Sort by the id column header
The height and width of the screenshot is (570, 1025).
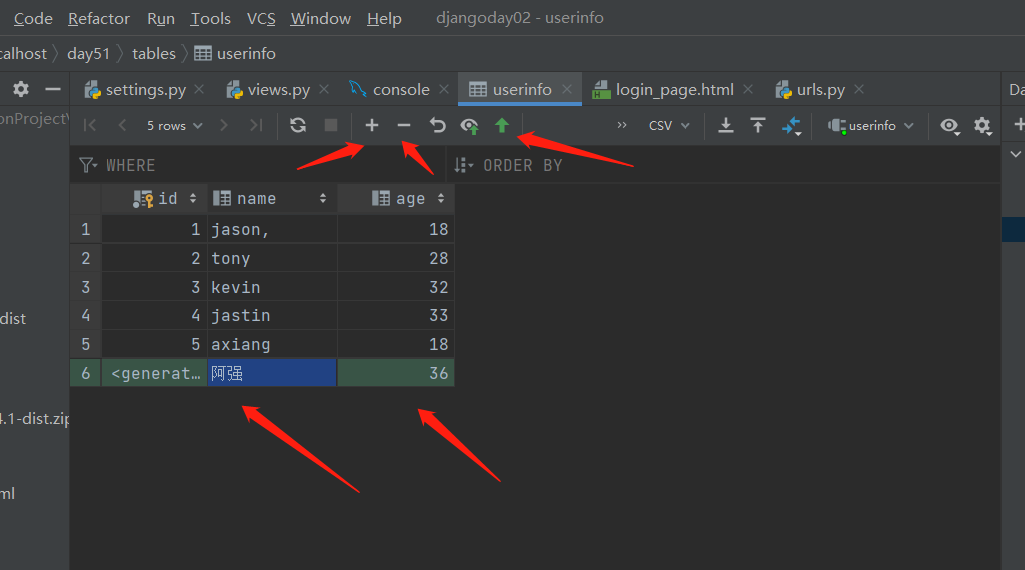pos(154,199)
